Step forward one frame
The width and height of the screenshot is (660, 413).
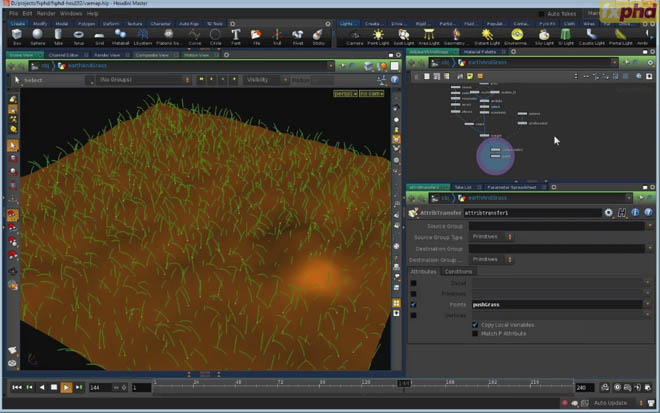(x=79, y=387)
